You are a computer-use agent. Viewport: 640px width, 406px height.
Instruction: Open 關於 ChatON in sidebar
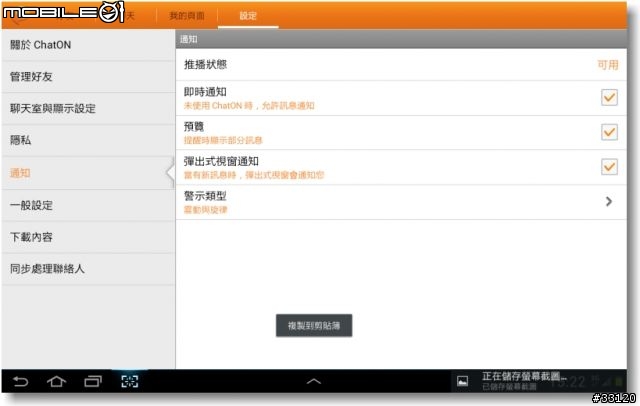(88, 45)
